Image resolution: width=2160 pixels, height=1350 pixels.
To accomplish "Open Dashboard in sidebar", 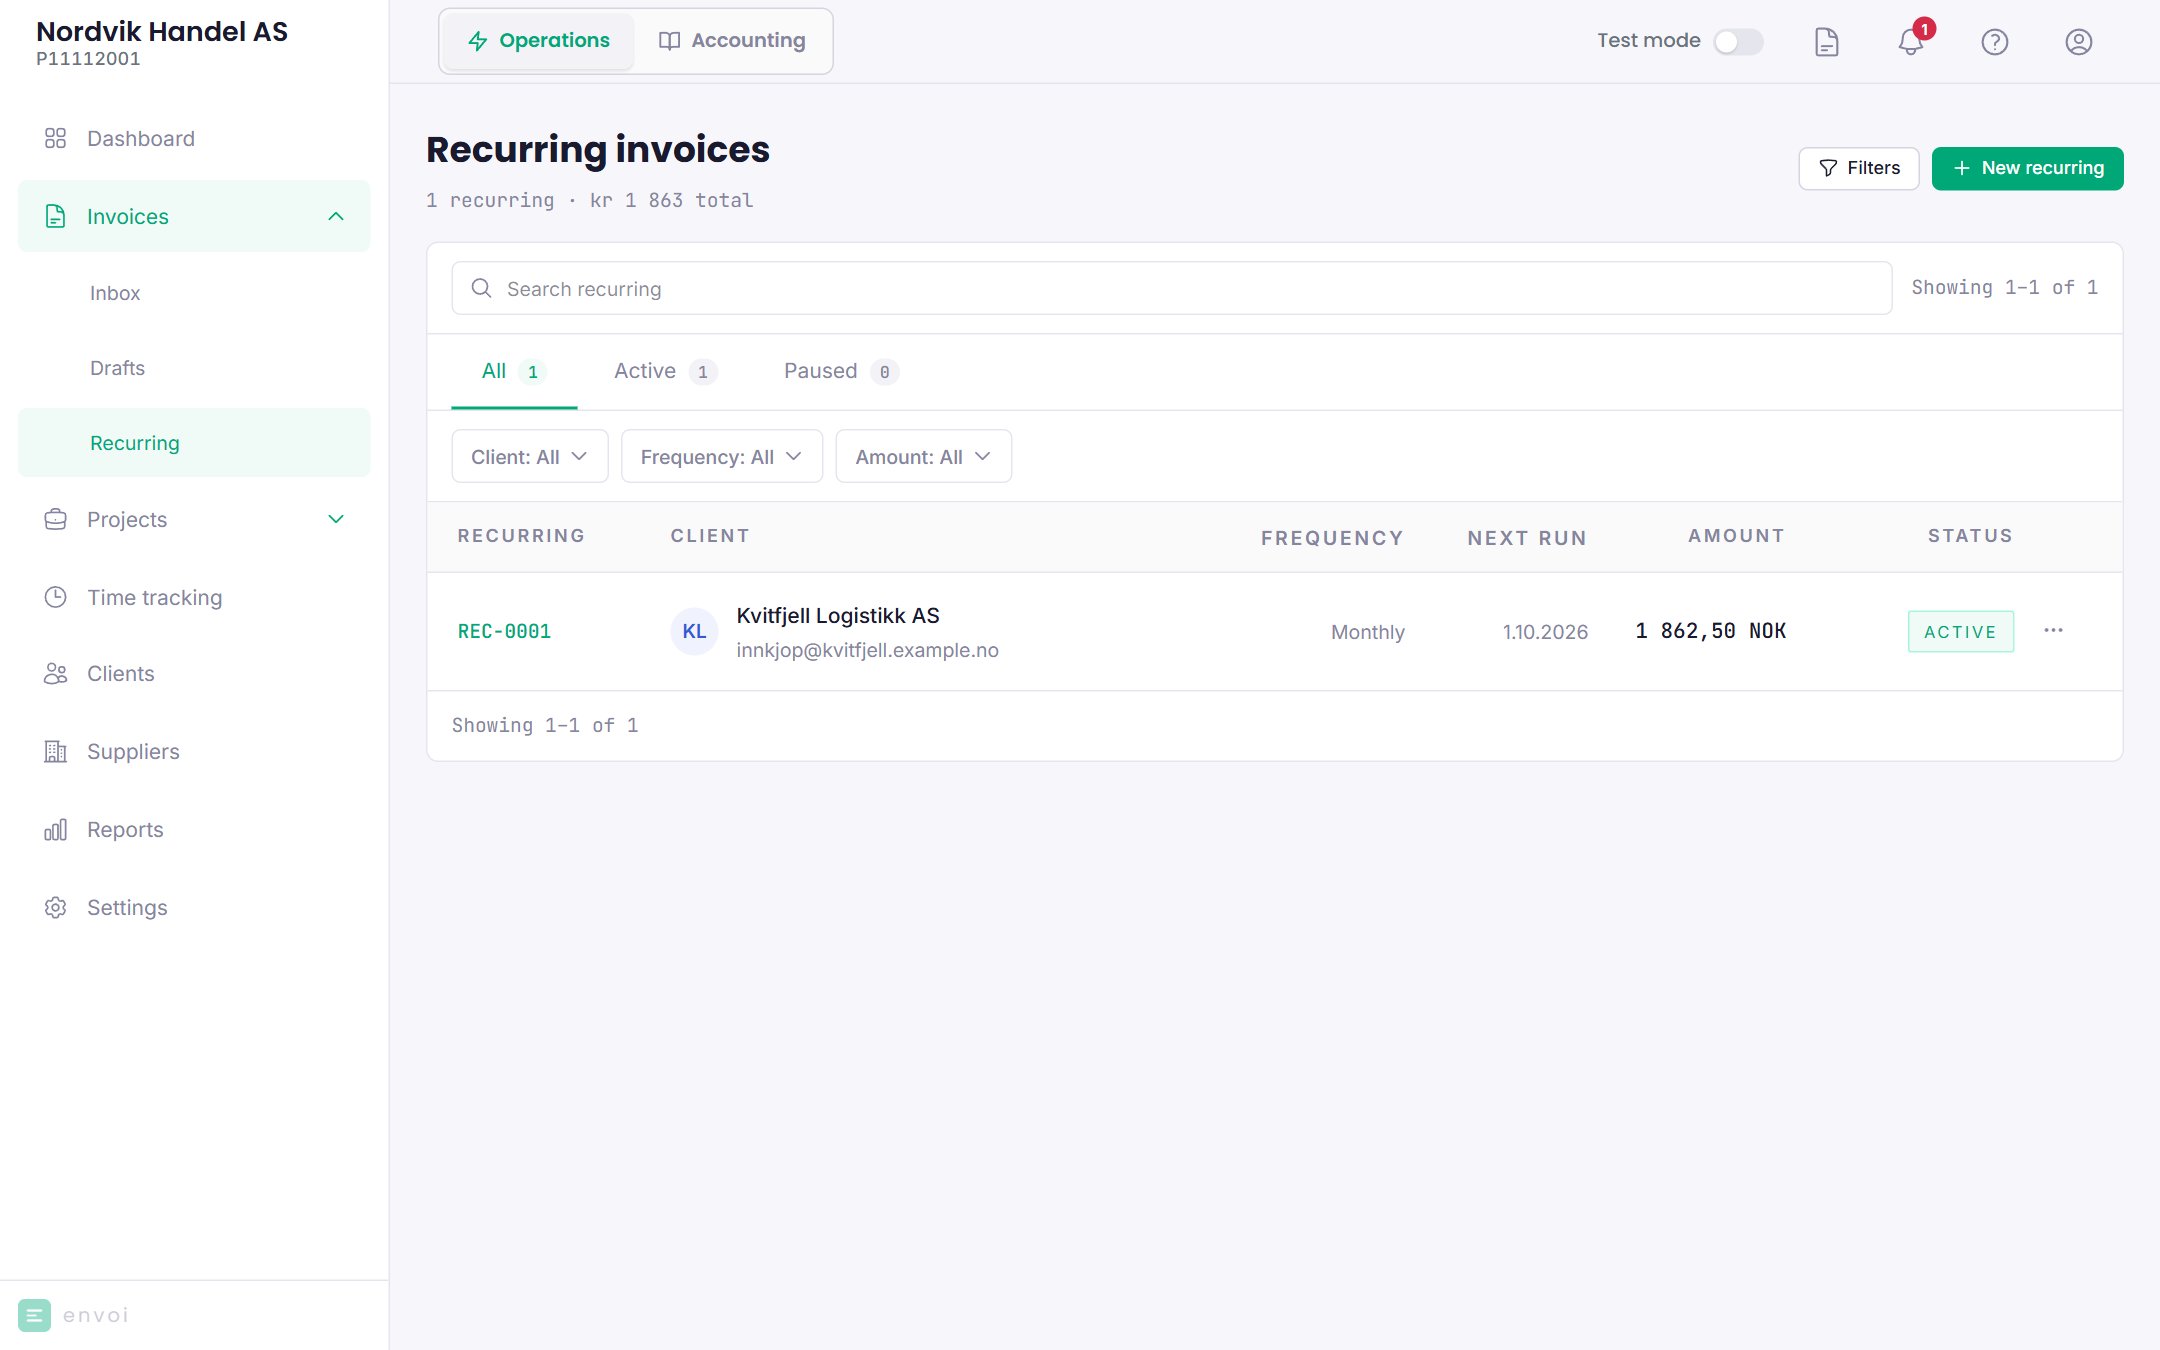I will 194,138.
